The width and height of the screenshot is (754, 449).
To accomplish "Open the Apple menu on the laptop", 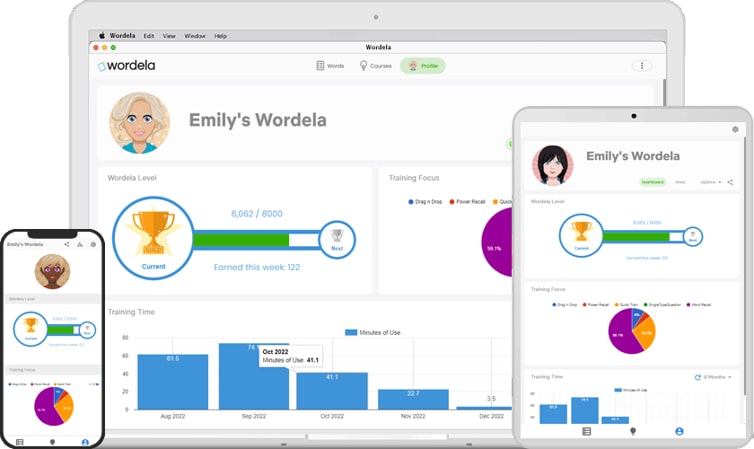I will pos(102,36).
